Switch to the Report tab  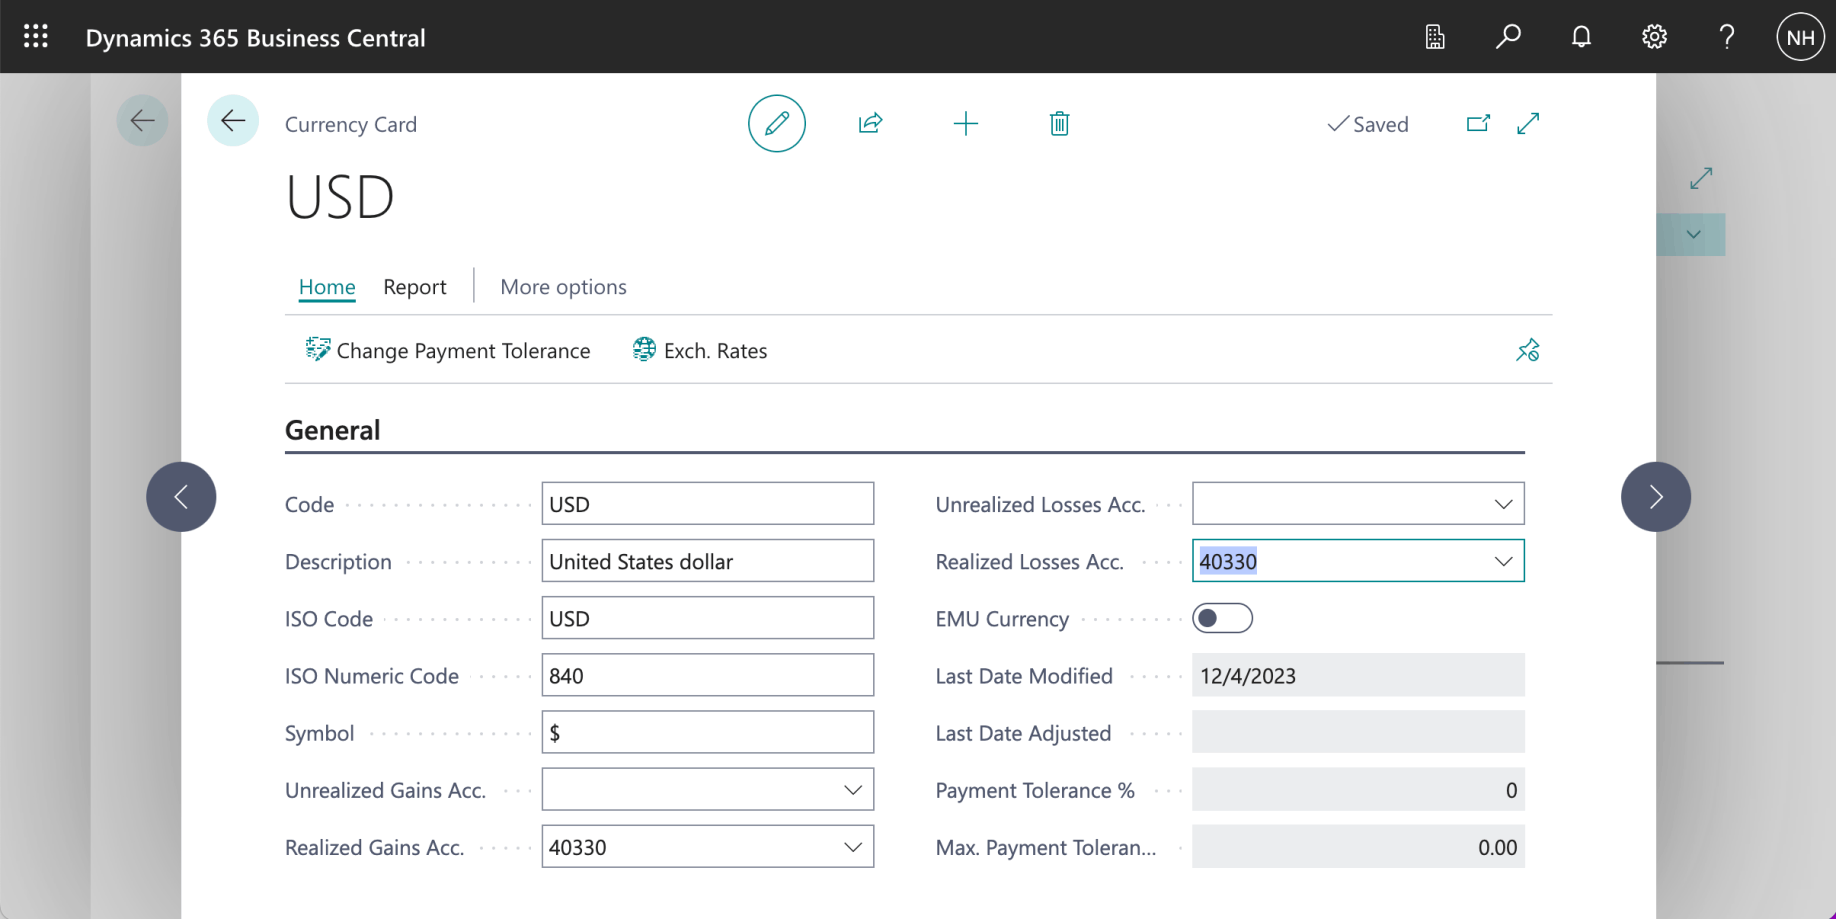coord(414,287)
